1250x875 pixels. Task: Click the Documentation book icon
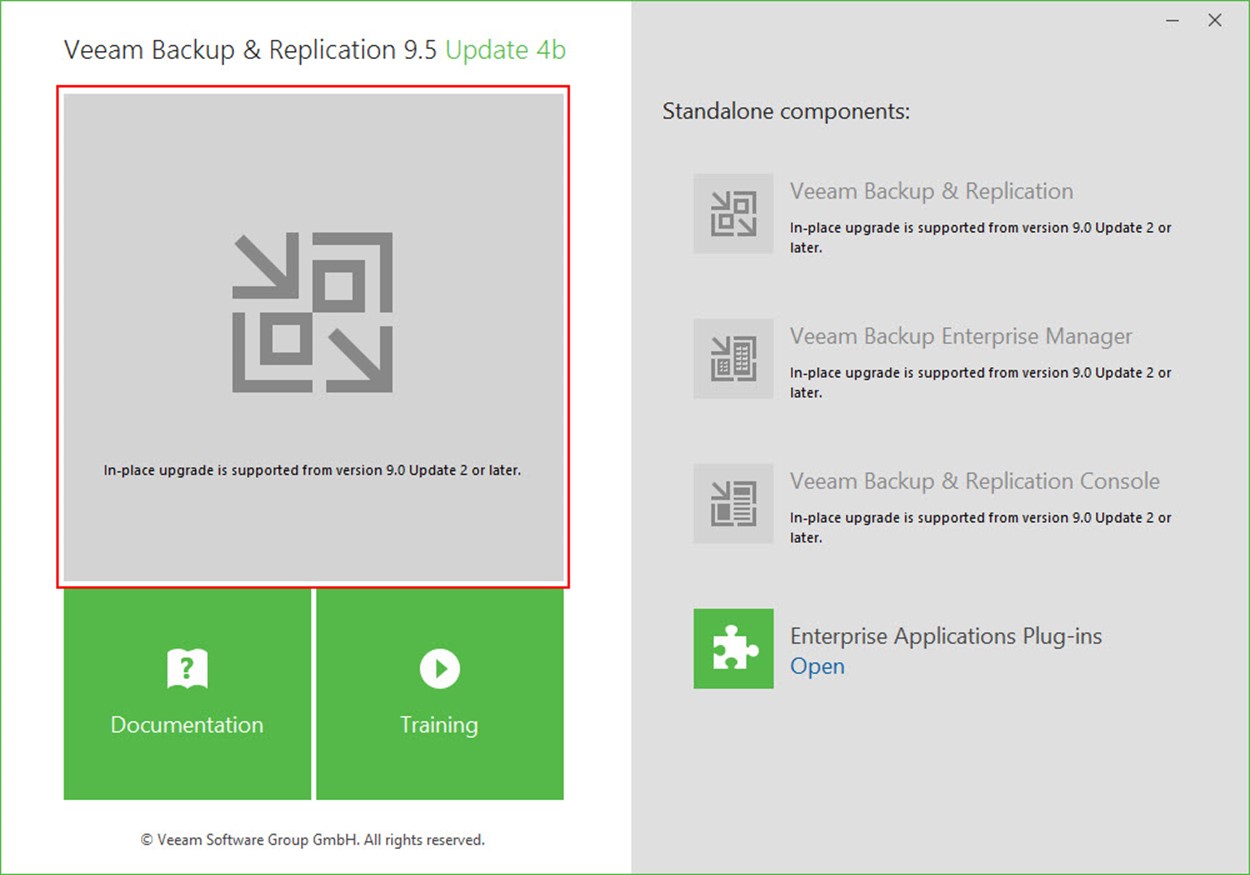187,669
